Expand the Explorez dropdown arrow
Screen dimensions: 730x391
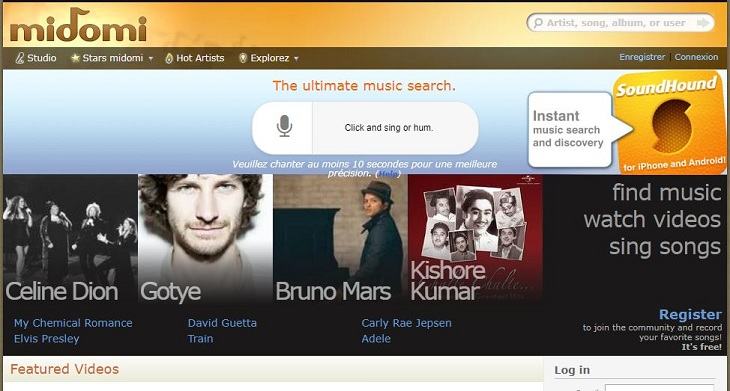tap(296, 59)
